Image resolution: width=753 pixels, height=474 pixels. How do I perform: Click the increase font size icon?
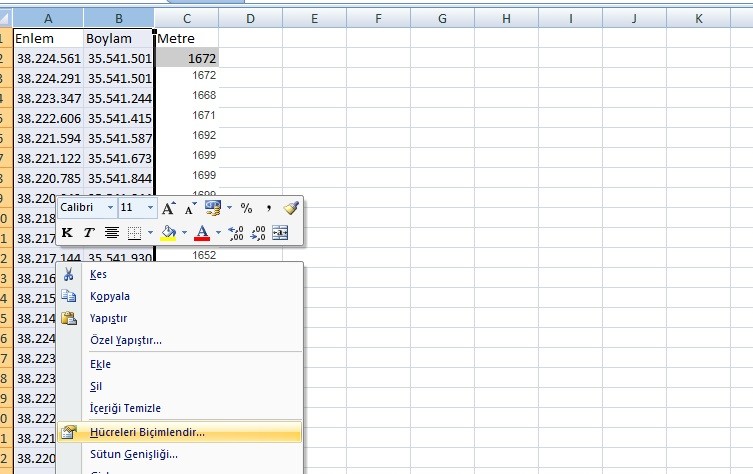click(169, 208)
